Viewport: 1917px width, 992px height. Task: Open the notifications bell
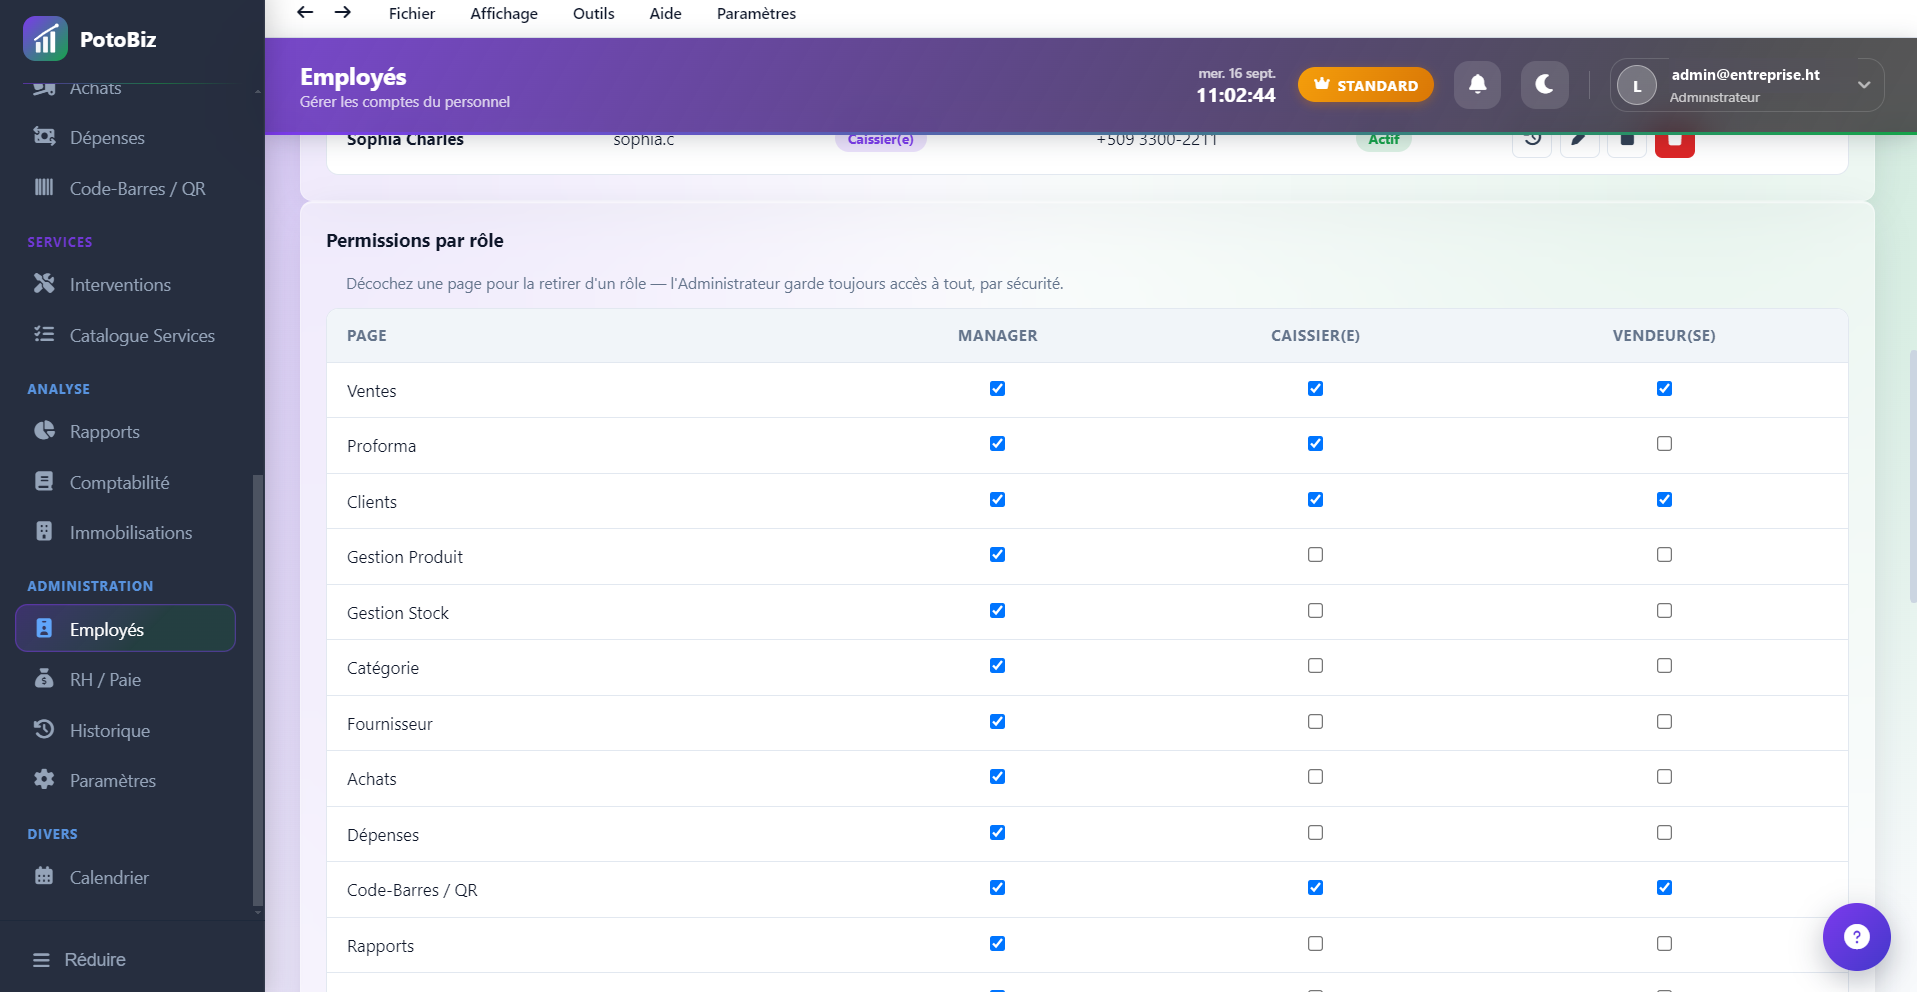point(1477,85)
